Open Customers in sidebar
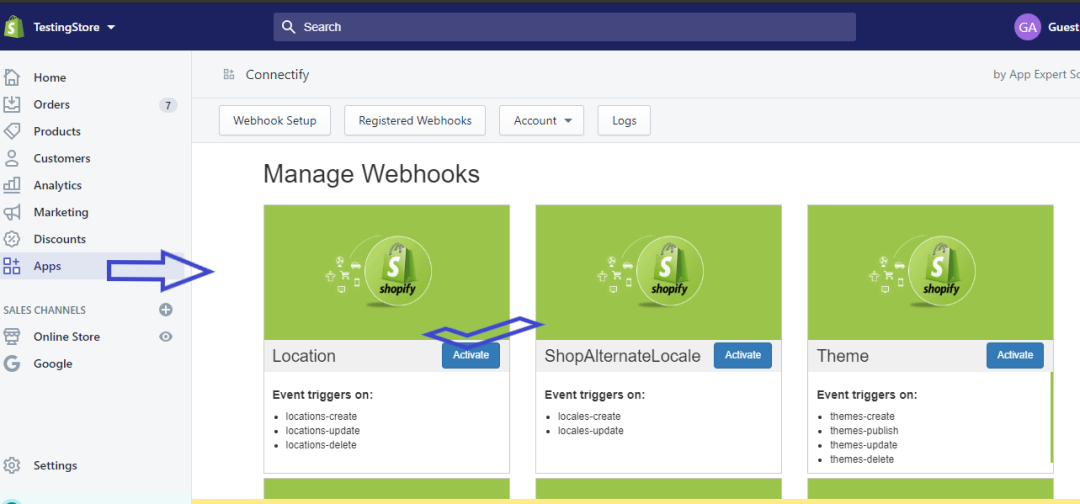1080x504 pixels. (62, 158)
